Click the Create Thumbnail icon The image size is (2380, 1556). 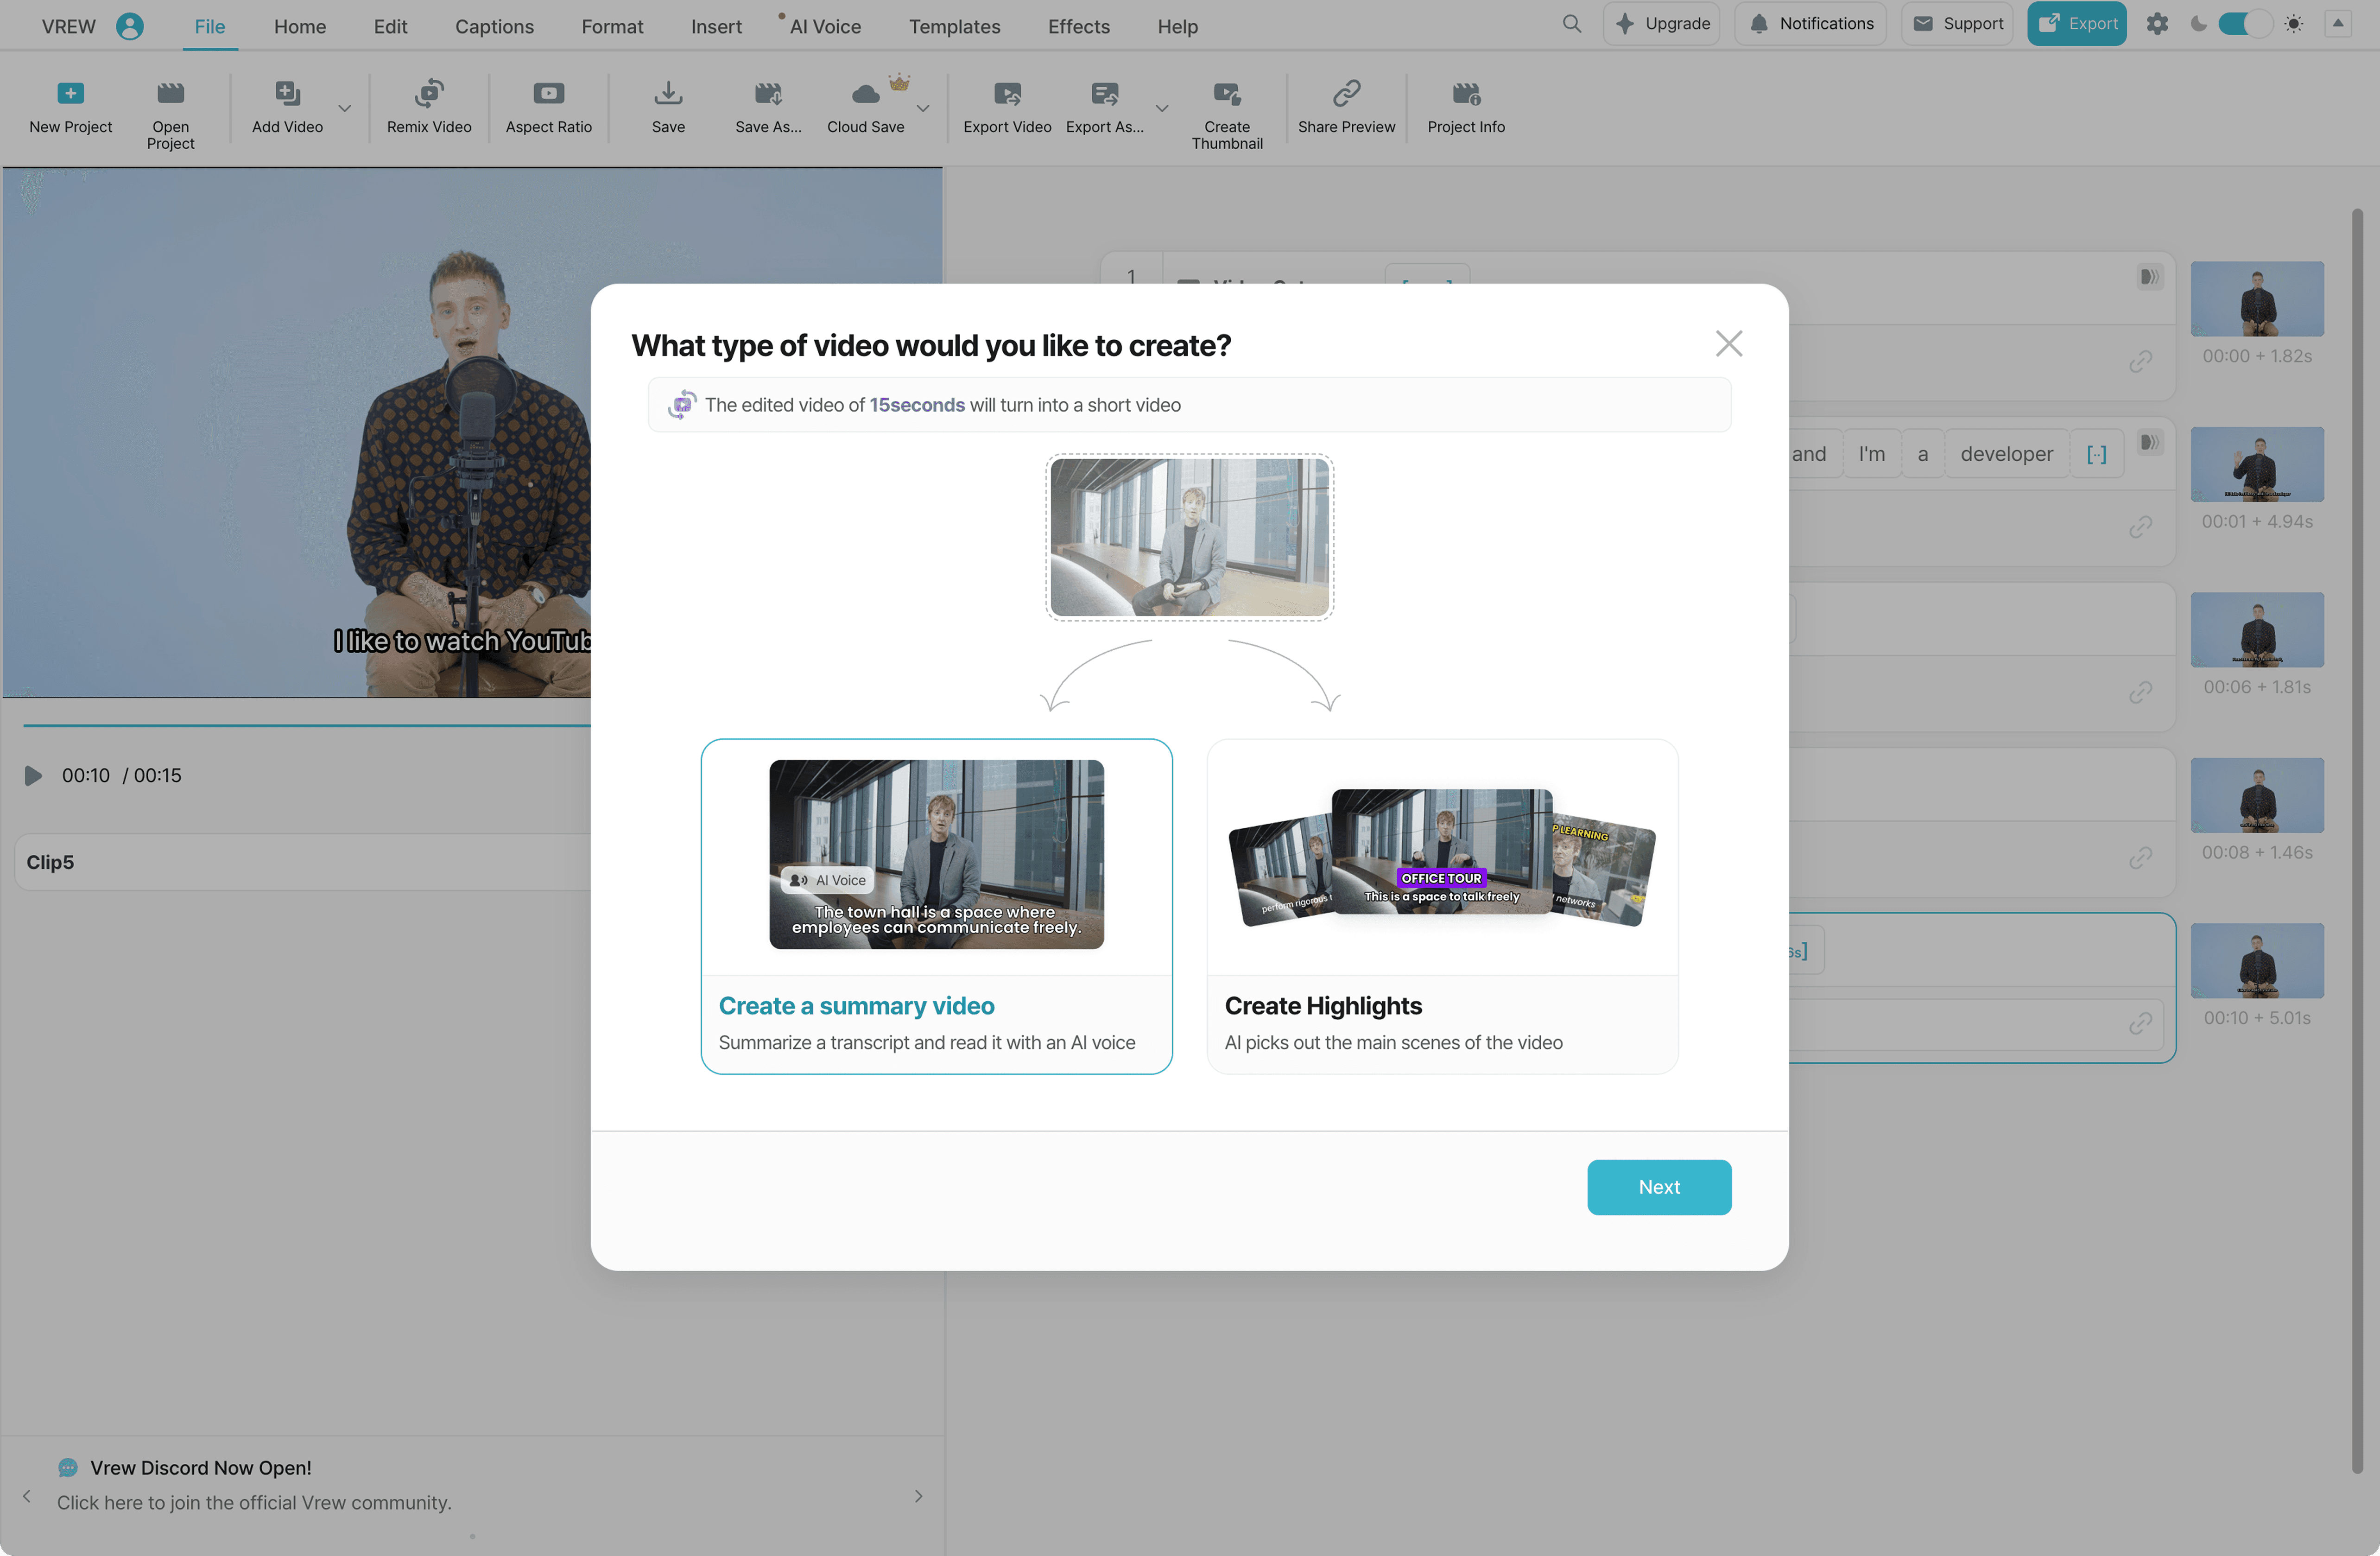tap(1226, 95)
